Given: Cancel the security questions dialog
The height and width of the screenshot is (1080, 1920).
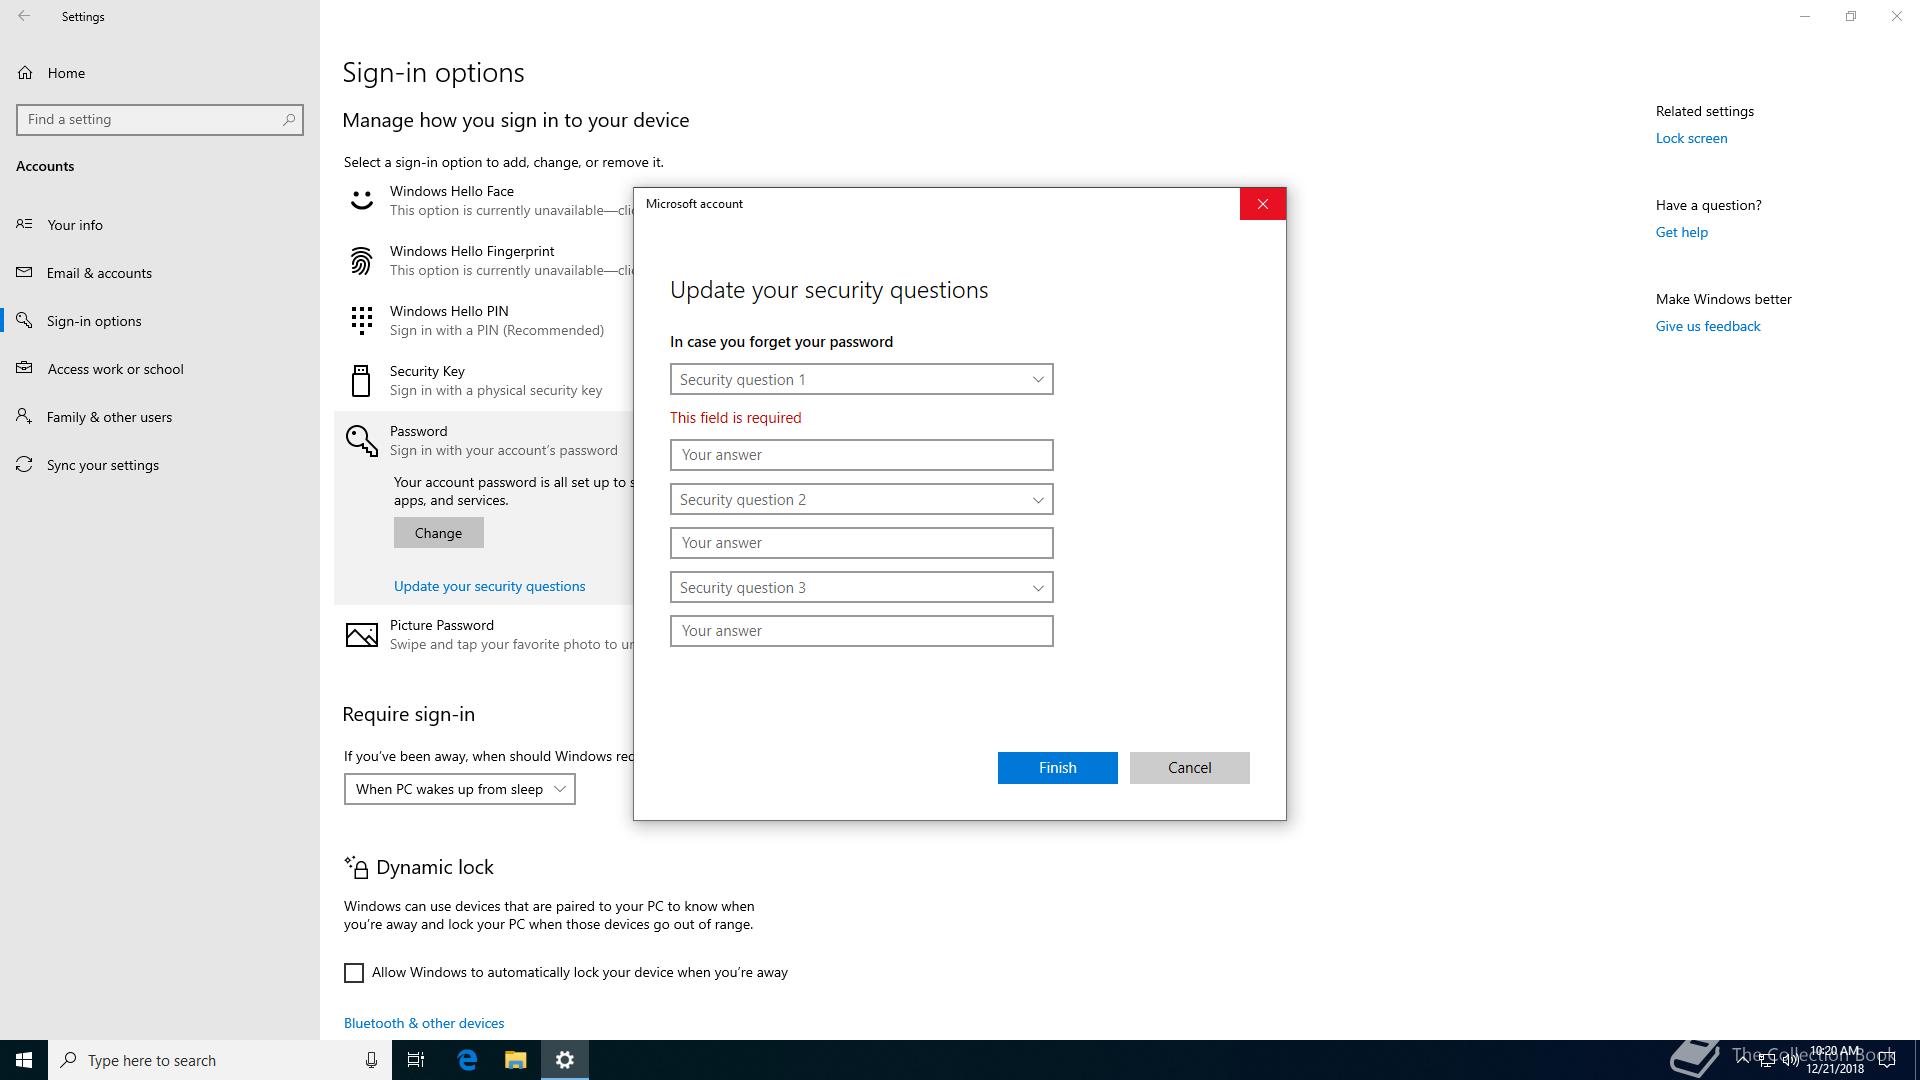Looking at the screenshot, I should [1189, 768].
